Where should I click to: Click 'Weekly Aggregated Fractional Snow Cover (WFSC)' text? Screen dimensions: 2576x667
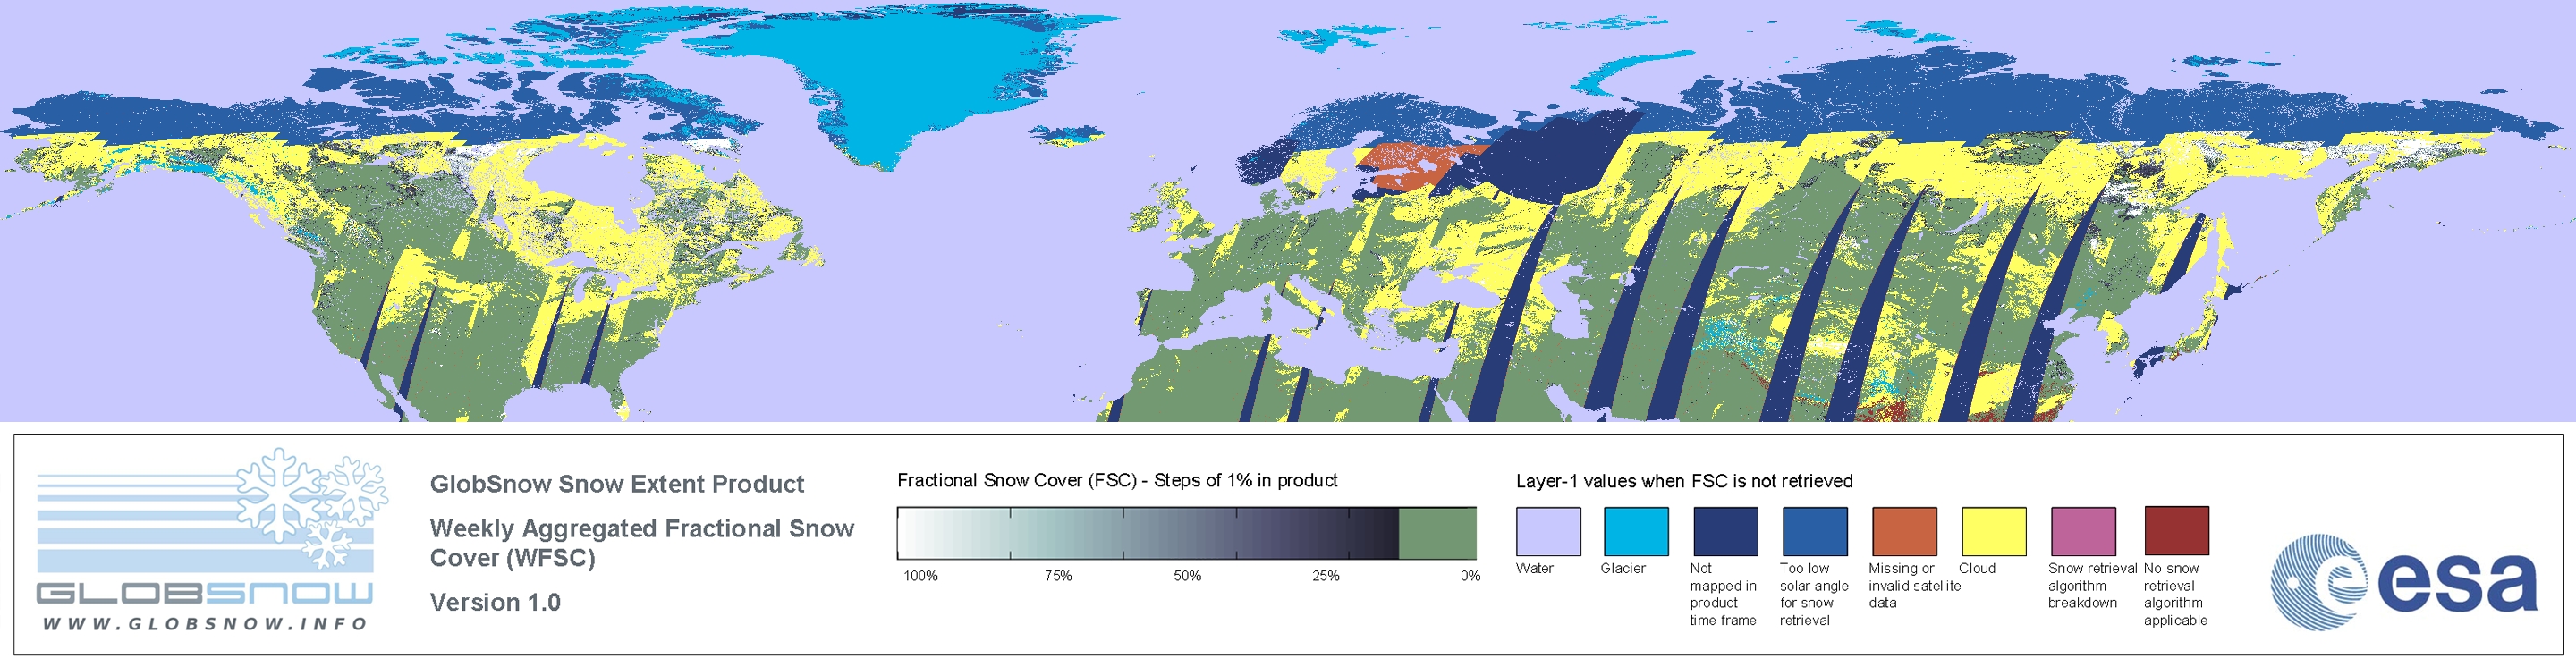click(641, 543)
